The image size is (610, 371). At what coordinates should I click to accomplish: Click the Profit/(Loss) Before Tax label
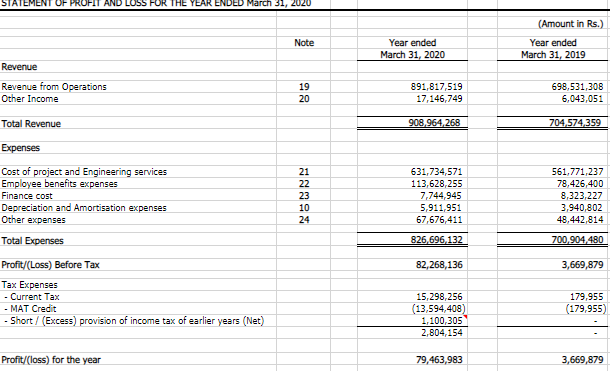tap(51, 265)
